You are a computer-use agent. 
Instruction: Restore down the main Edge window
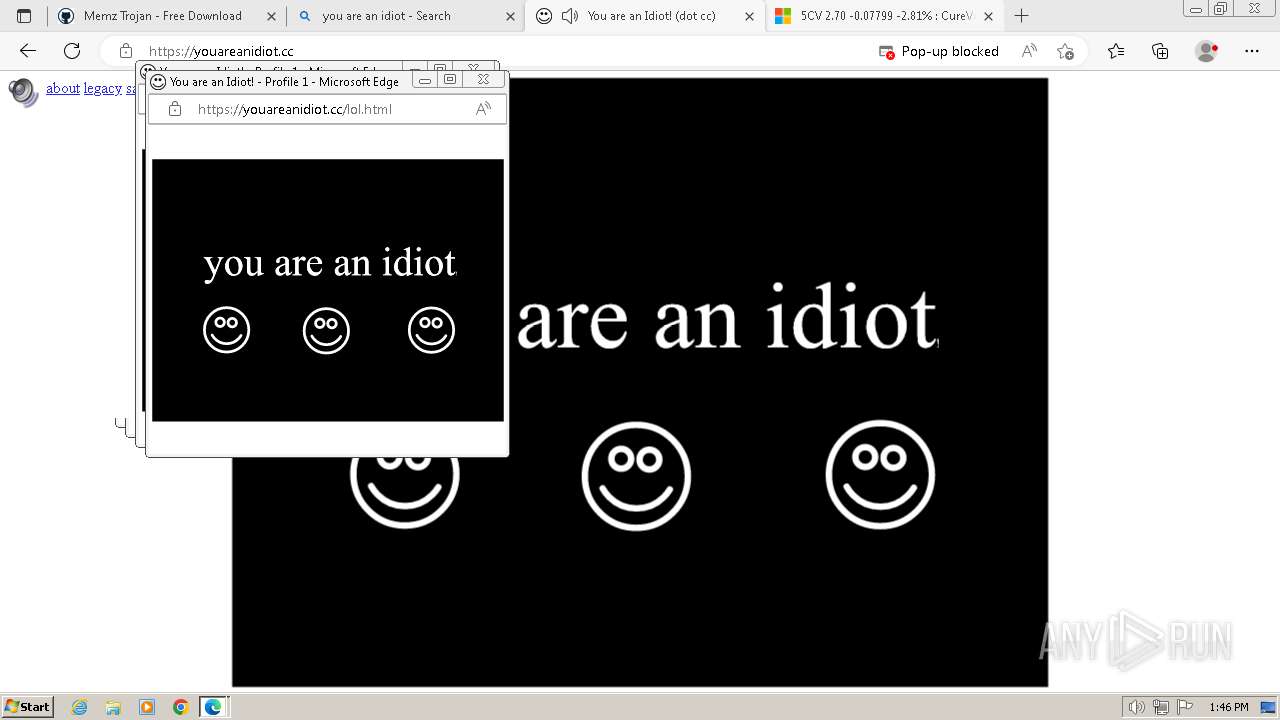(x=1221, y=9)
